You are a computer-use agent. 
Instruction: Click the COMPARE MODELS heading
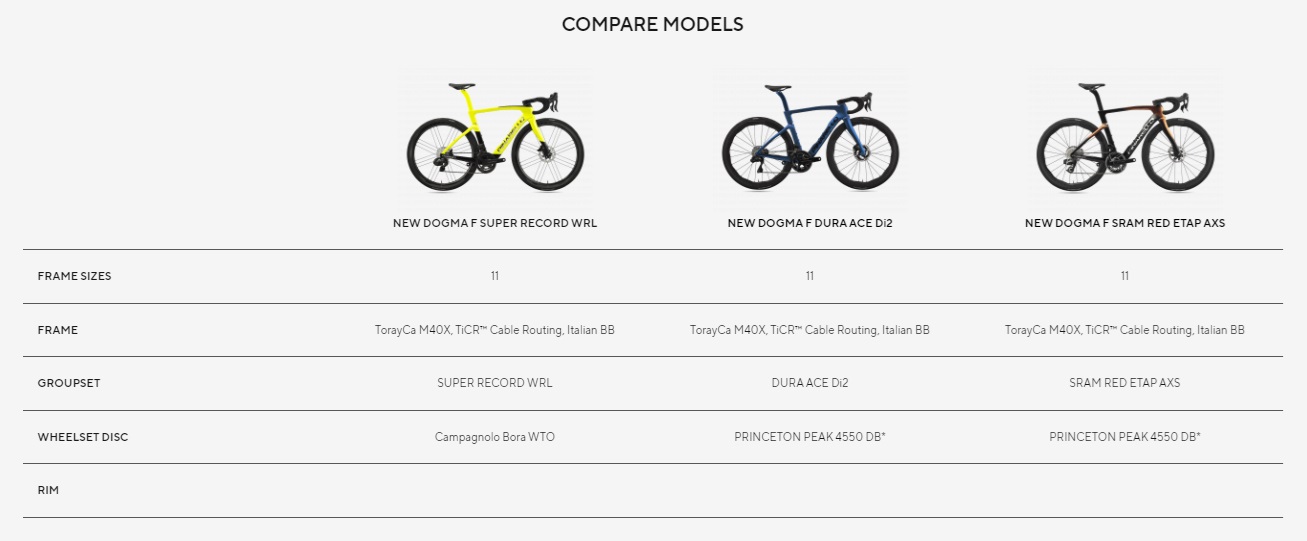click(653, 24)
